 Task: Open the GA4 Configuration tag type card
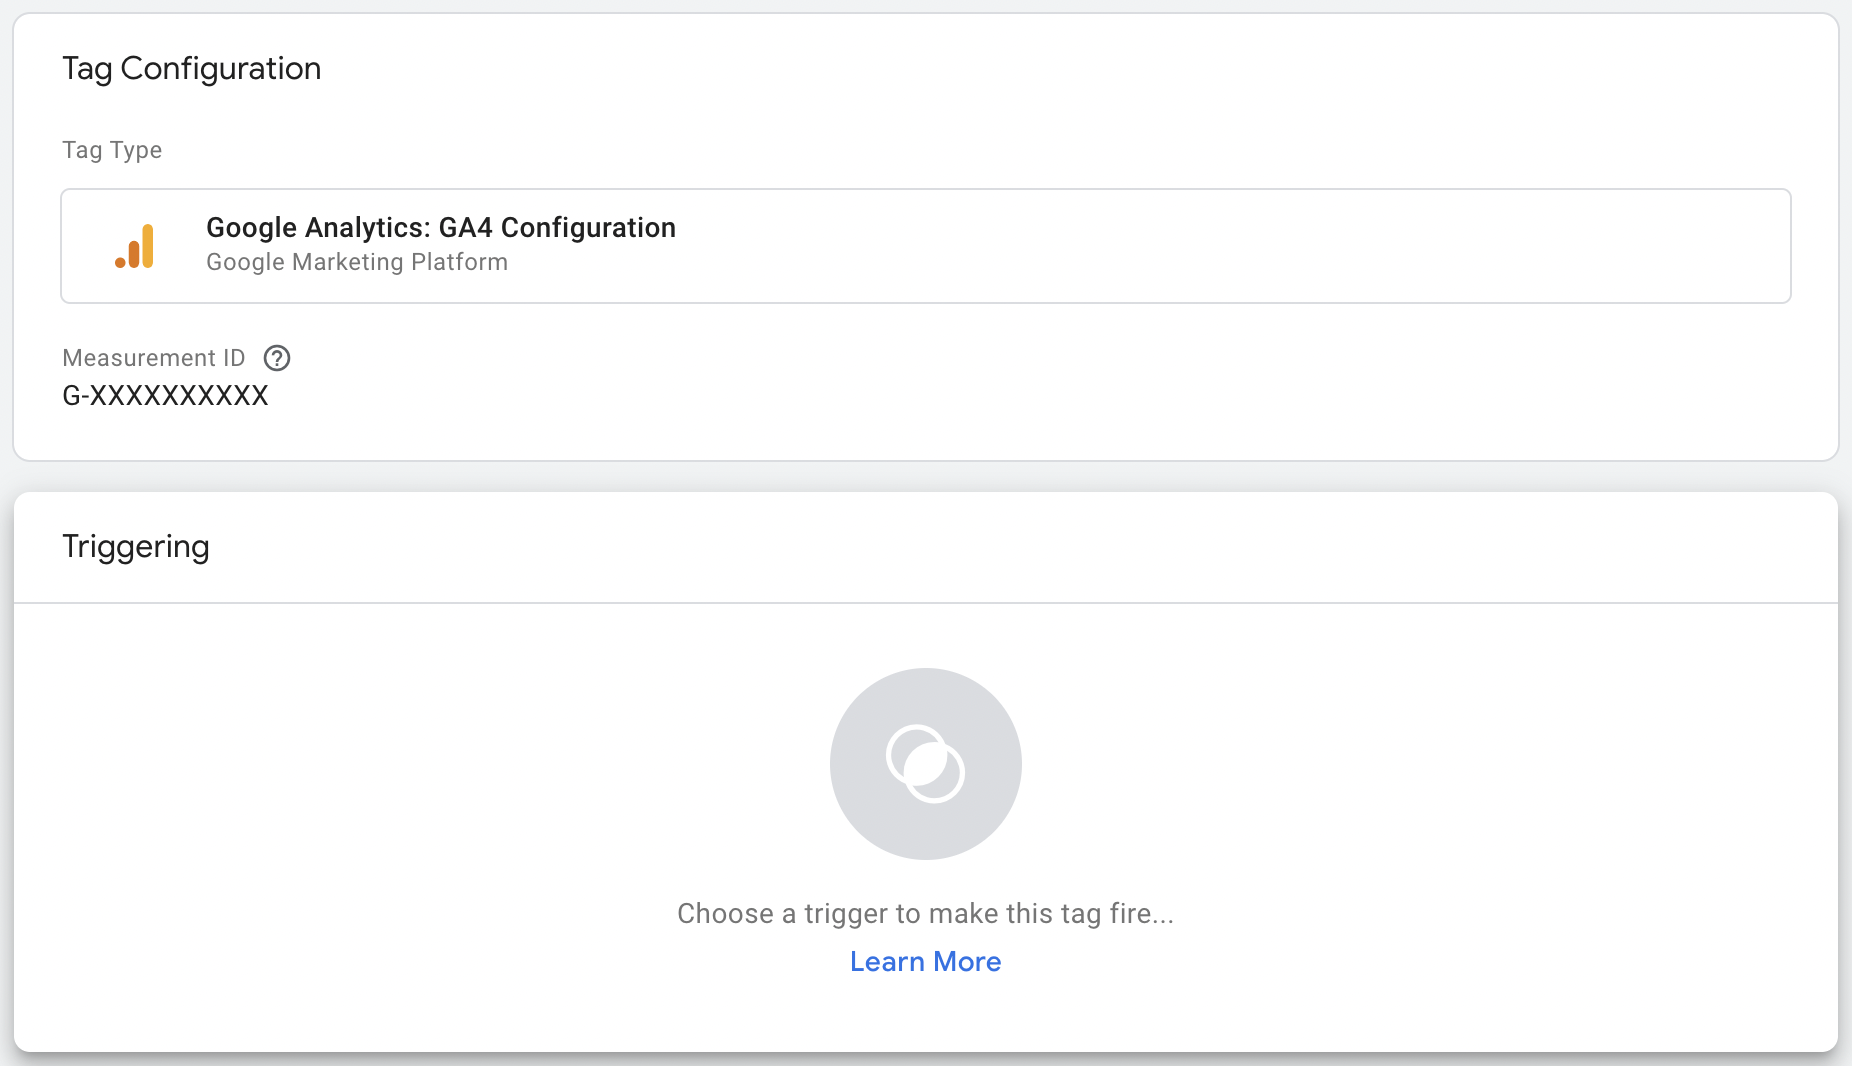pyautogui.click(x=925, y=245)
